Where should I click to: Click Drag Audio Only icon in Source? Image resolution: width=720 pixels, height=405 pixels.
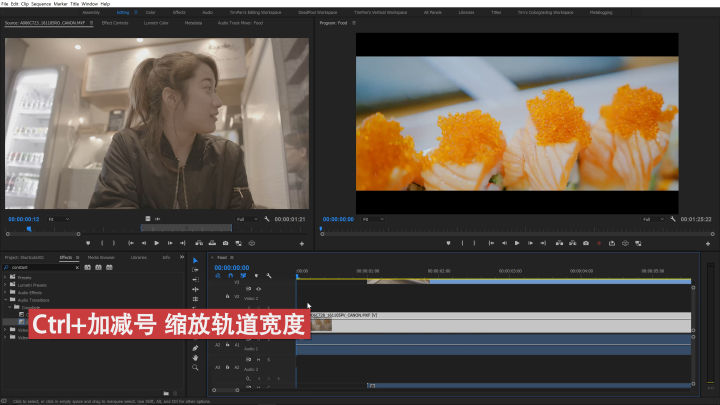pos(158,219)
